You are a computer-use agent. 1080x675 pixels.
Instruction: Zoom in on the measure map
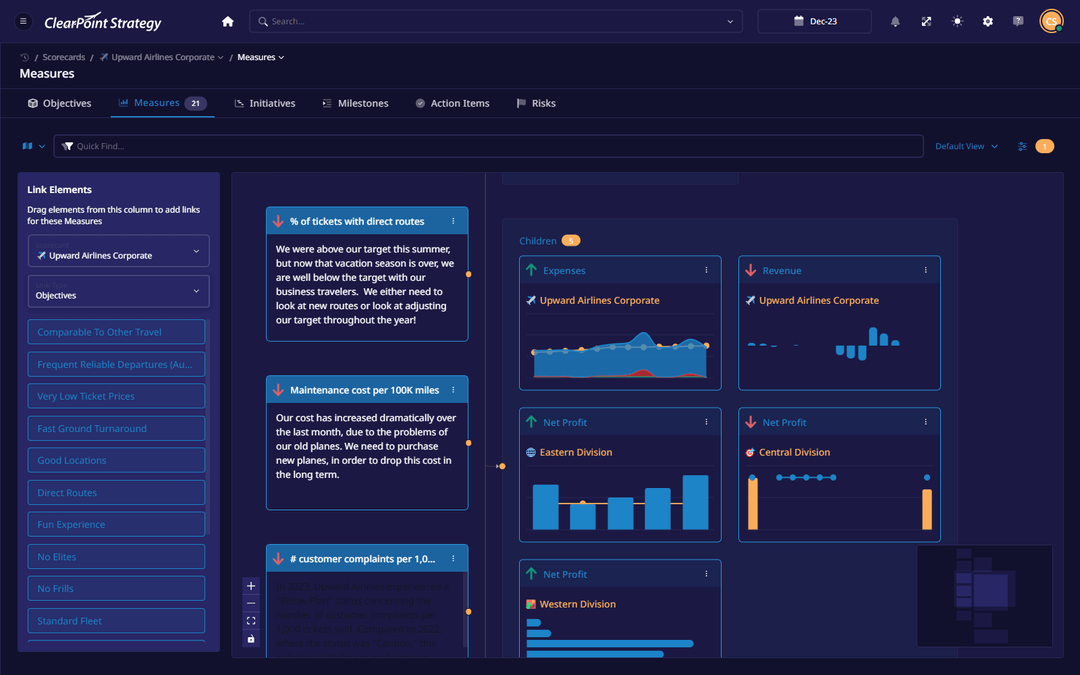pos(251,586)
